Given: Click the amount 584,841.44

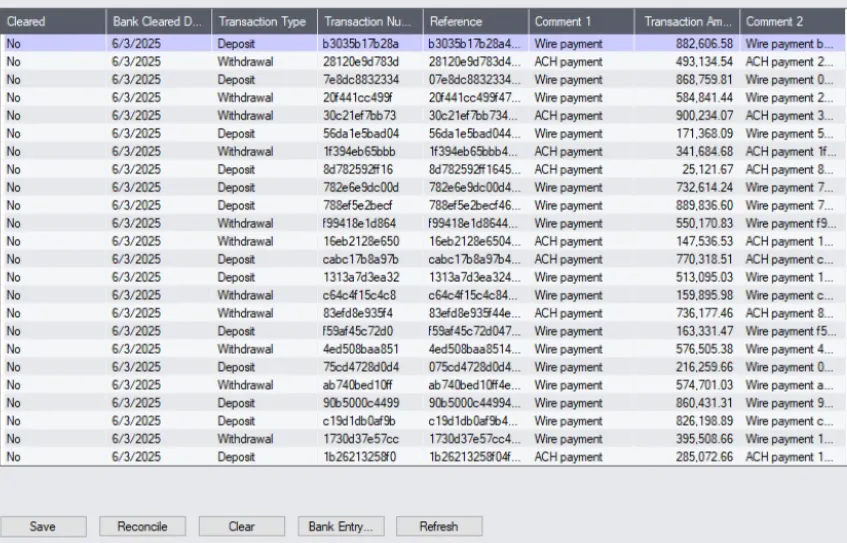Looking at the screenshot, I should click(704, 98).
